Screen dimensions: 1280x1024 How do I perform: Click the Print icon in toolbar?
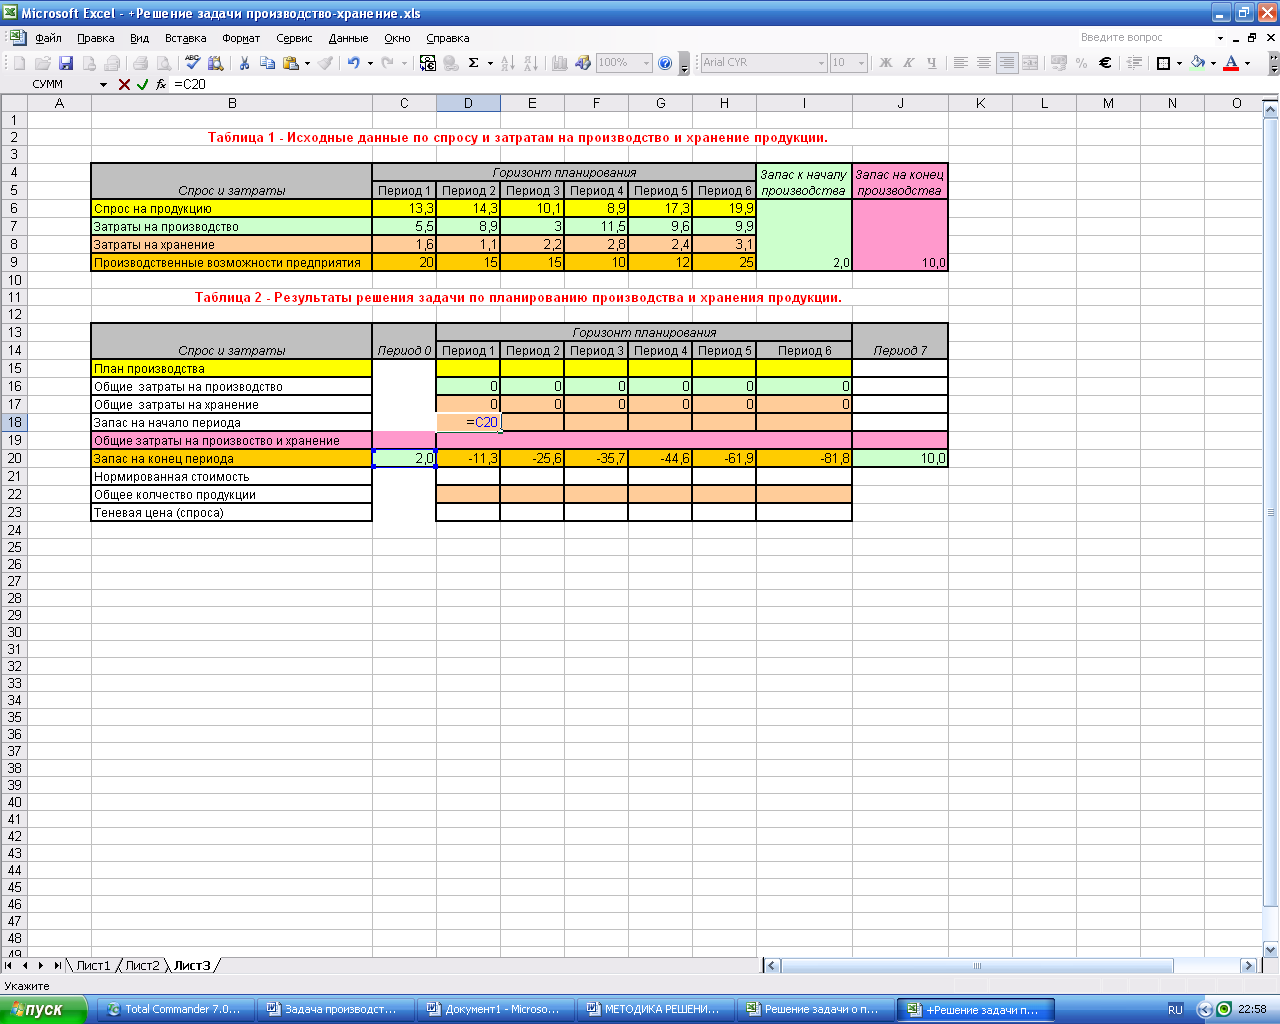(141, 63)
